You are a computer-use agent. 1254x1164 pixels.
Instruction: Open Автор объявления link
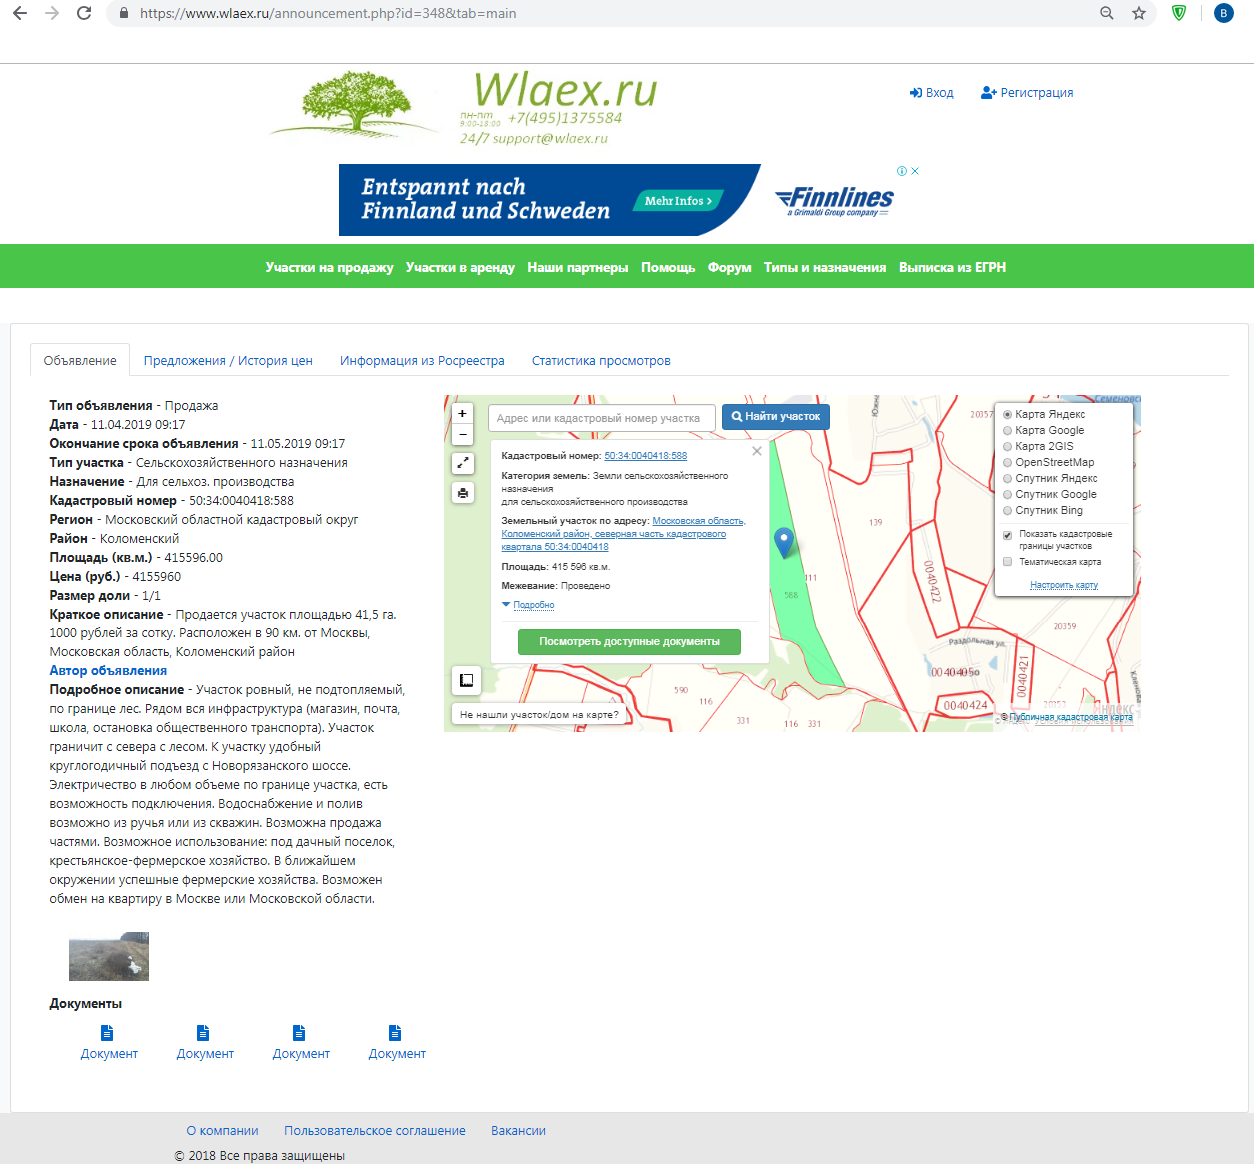point(108,671)
